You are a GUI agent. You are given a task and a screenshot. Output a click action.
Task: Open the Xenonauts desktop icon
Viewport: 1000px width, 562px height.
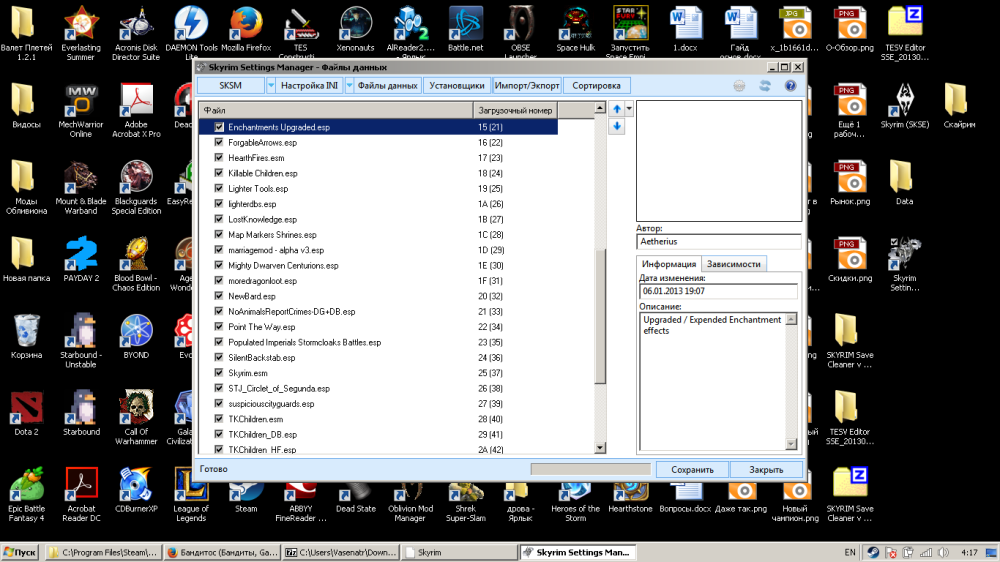coord(355,29)
